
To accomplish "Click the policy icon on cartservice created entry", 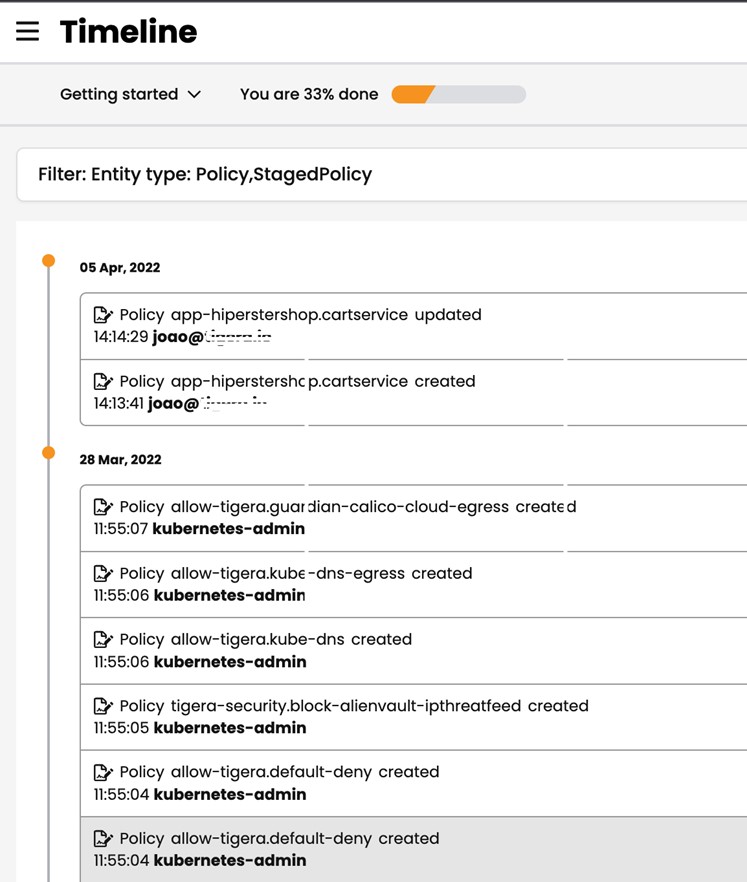I will pyautogui.click(x=103, y=381).
